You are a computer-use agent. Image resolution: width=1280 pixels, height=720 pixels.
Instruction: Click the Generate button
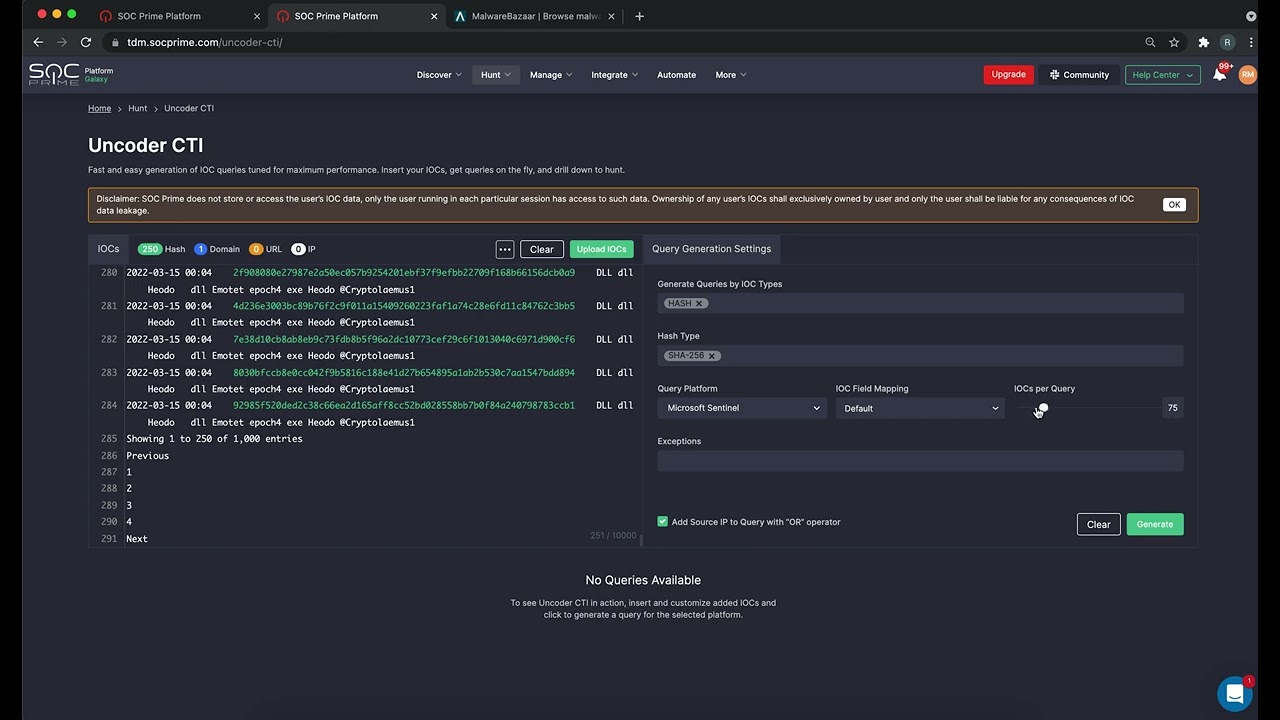tap(1155, 524)
